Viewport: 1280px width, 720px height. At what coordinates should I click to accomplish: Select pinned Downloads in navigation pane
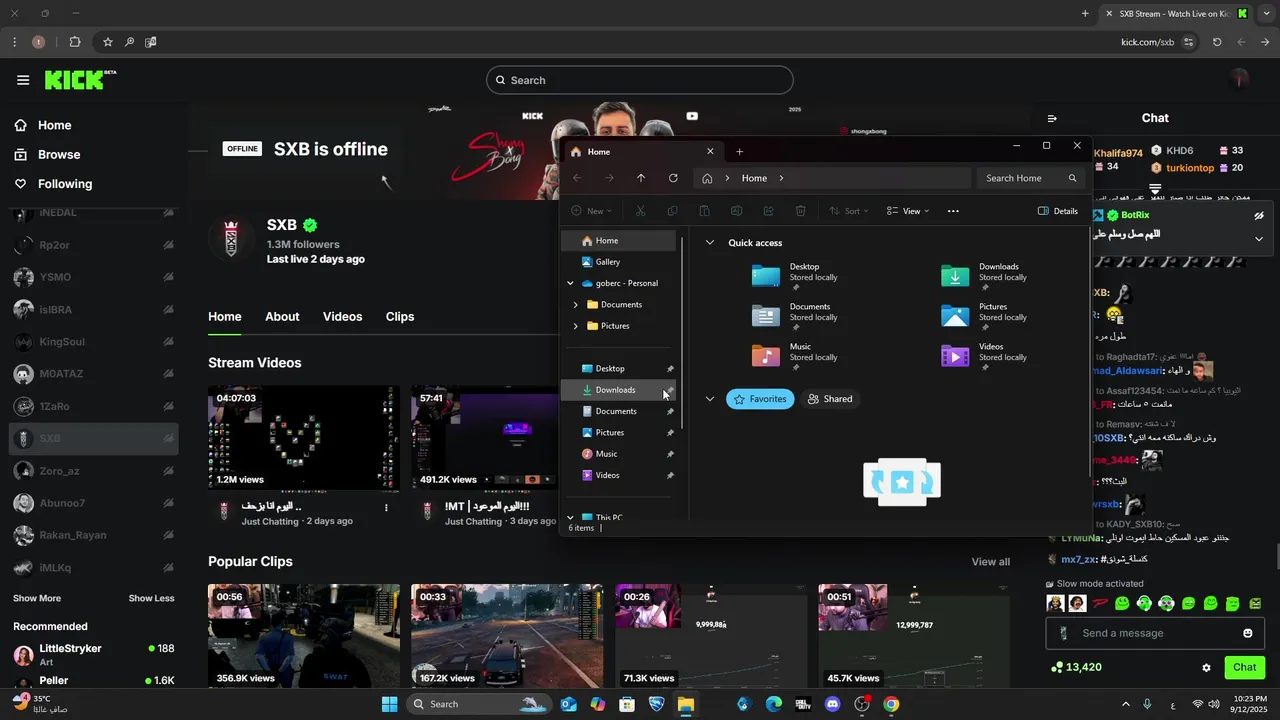point(618,390)
